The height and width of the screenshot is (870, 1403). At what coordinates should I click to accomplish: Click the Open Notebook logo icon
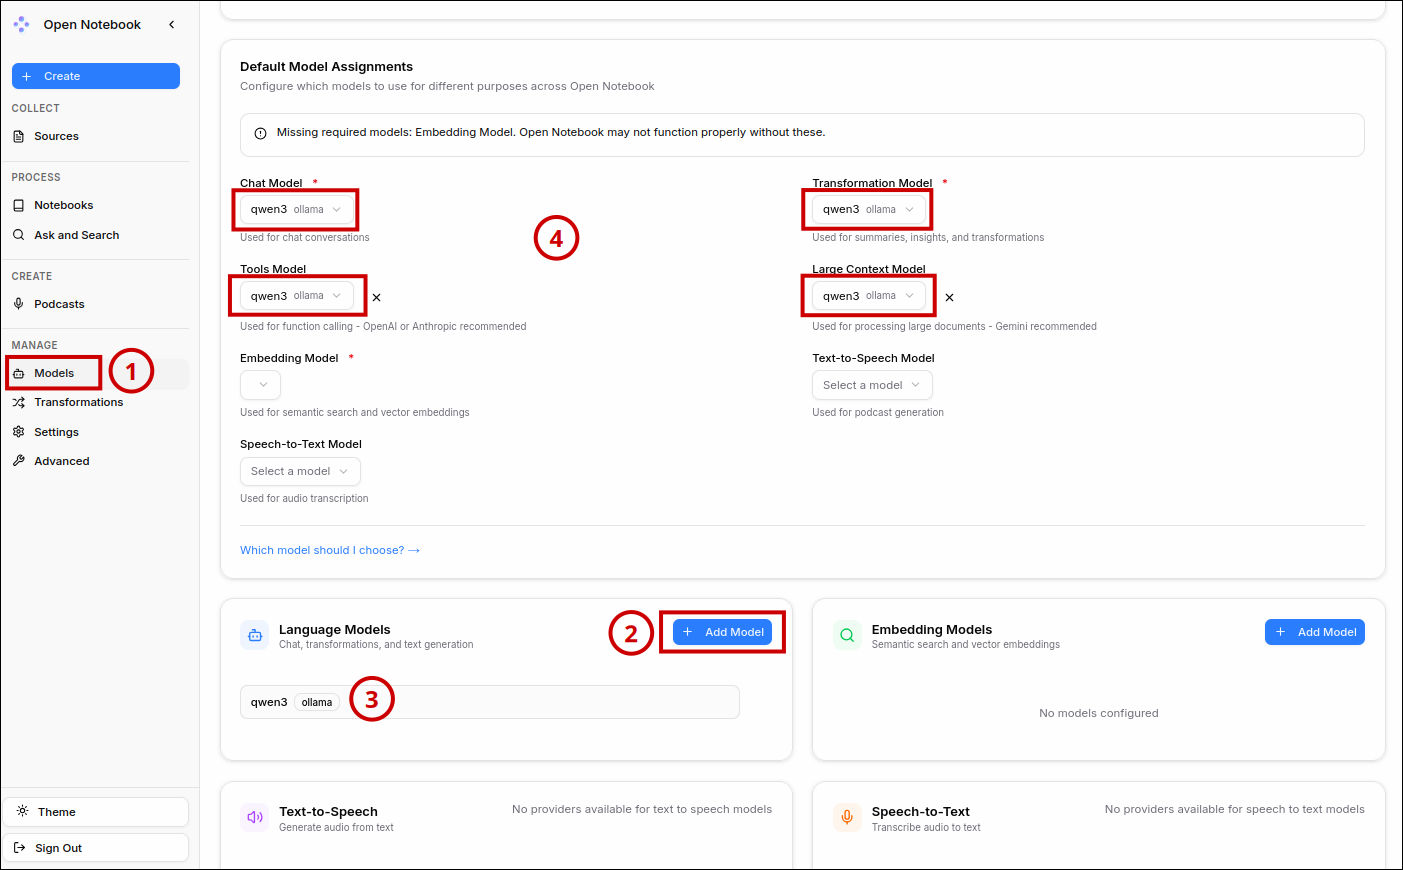pos(21,25)
